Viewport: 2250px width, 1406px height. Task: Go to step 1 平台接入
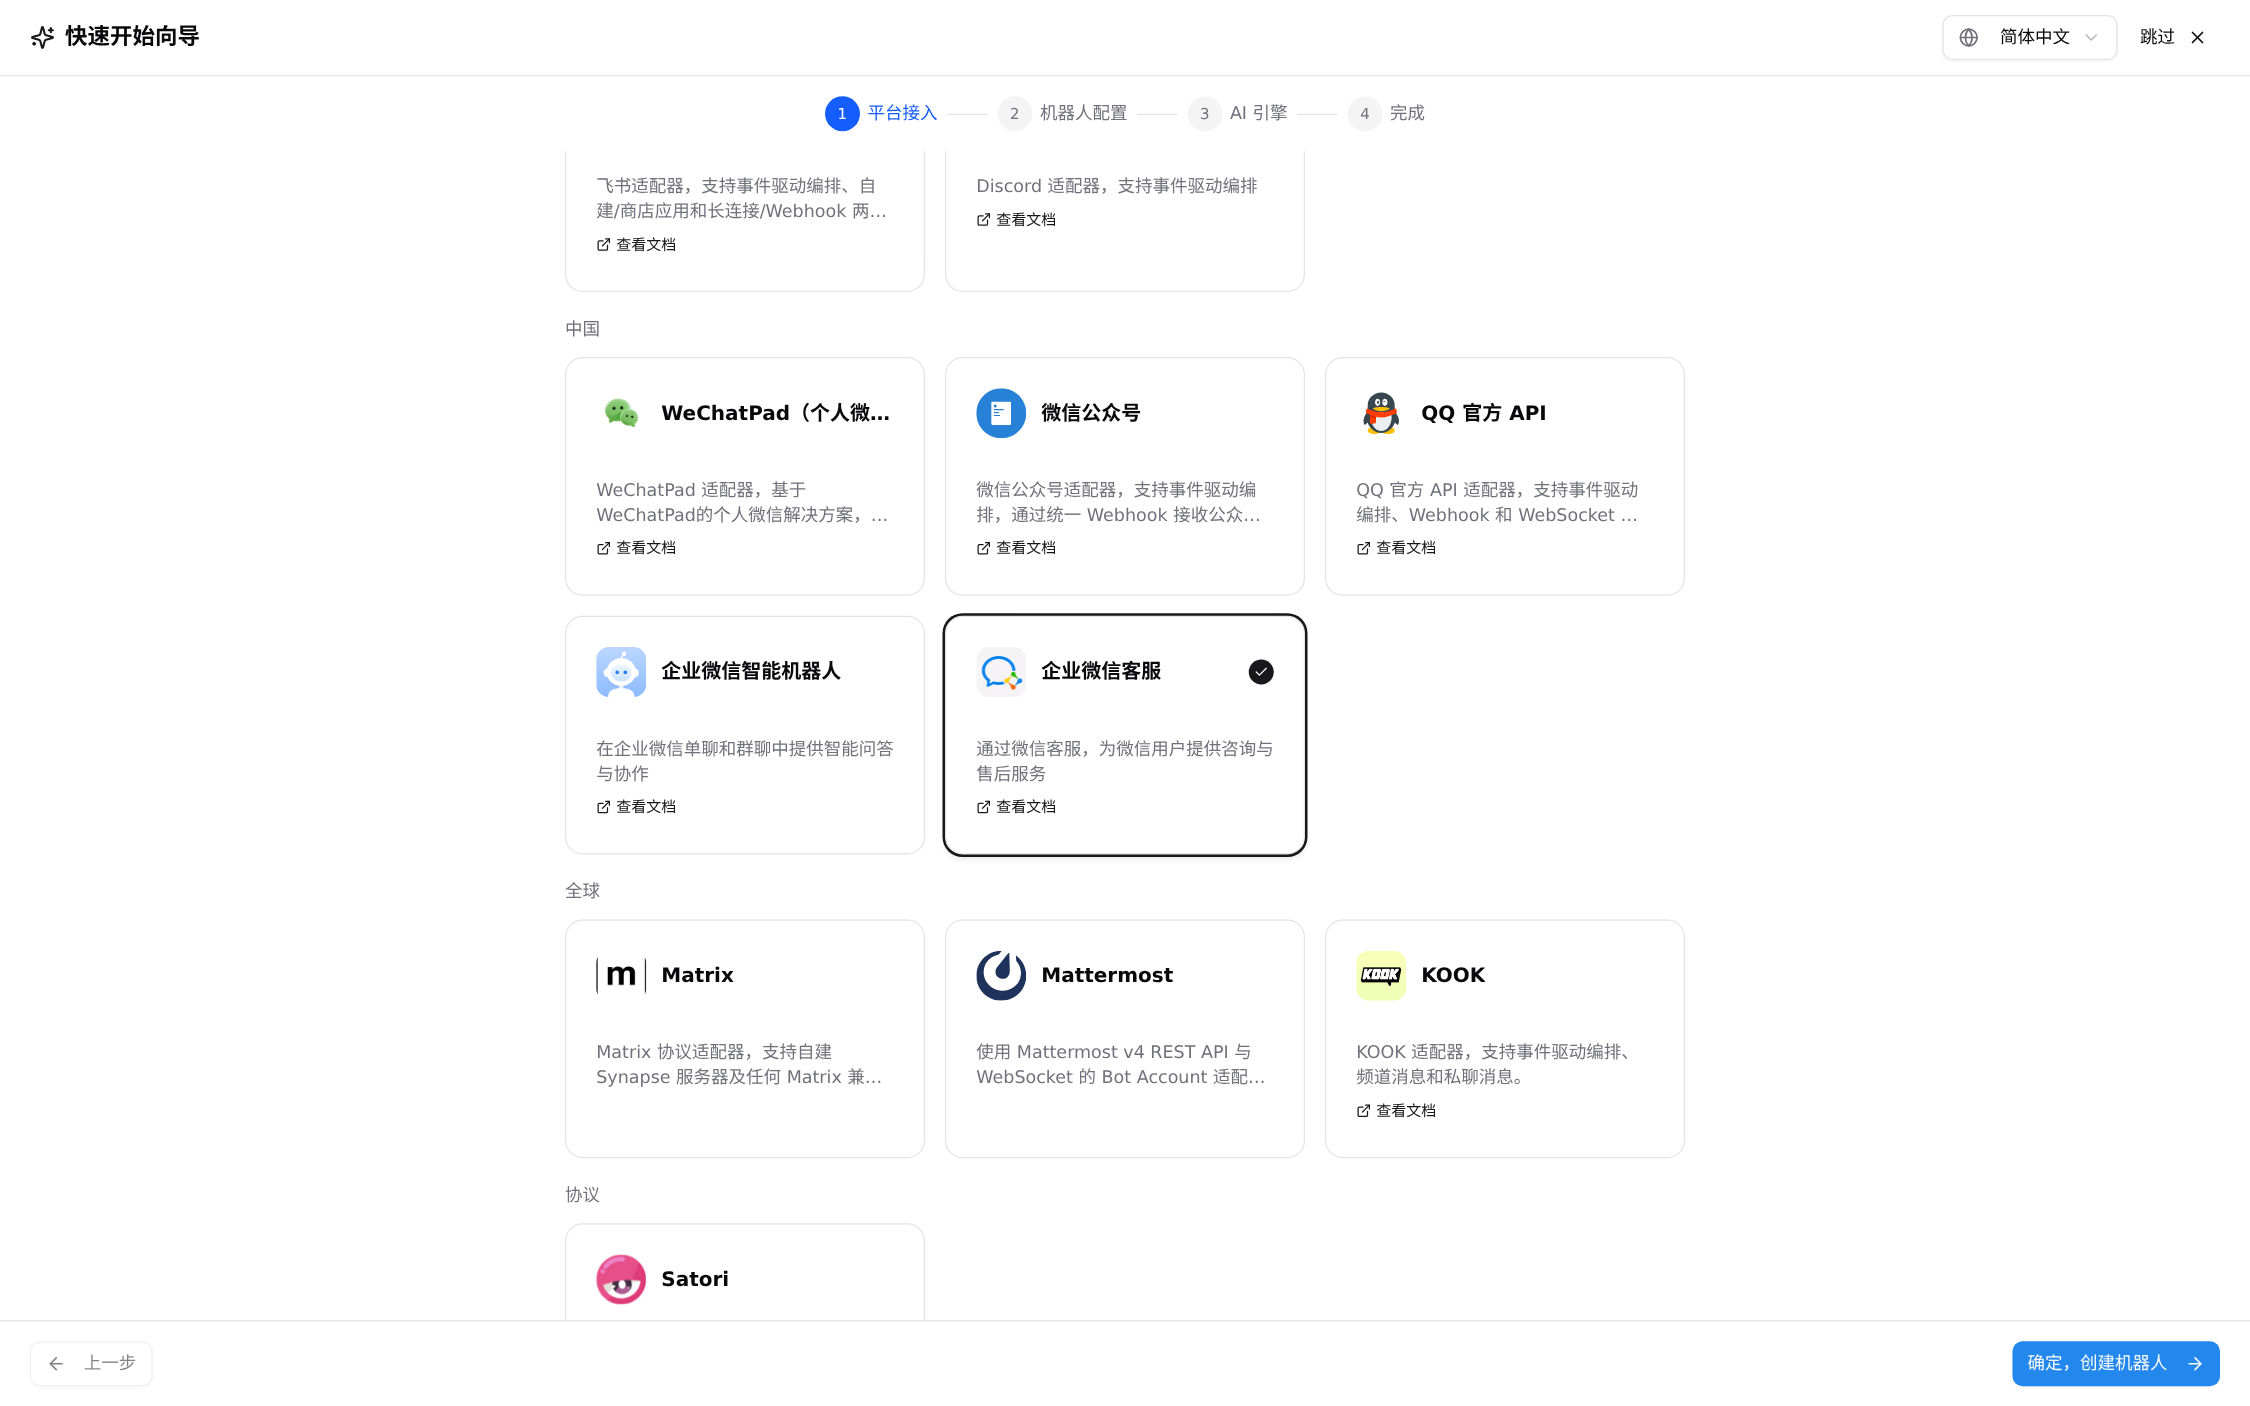(x=881, y=114)
